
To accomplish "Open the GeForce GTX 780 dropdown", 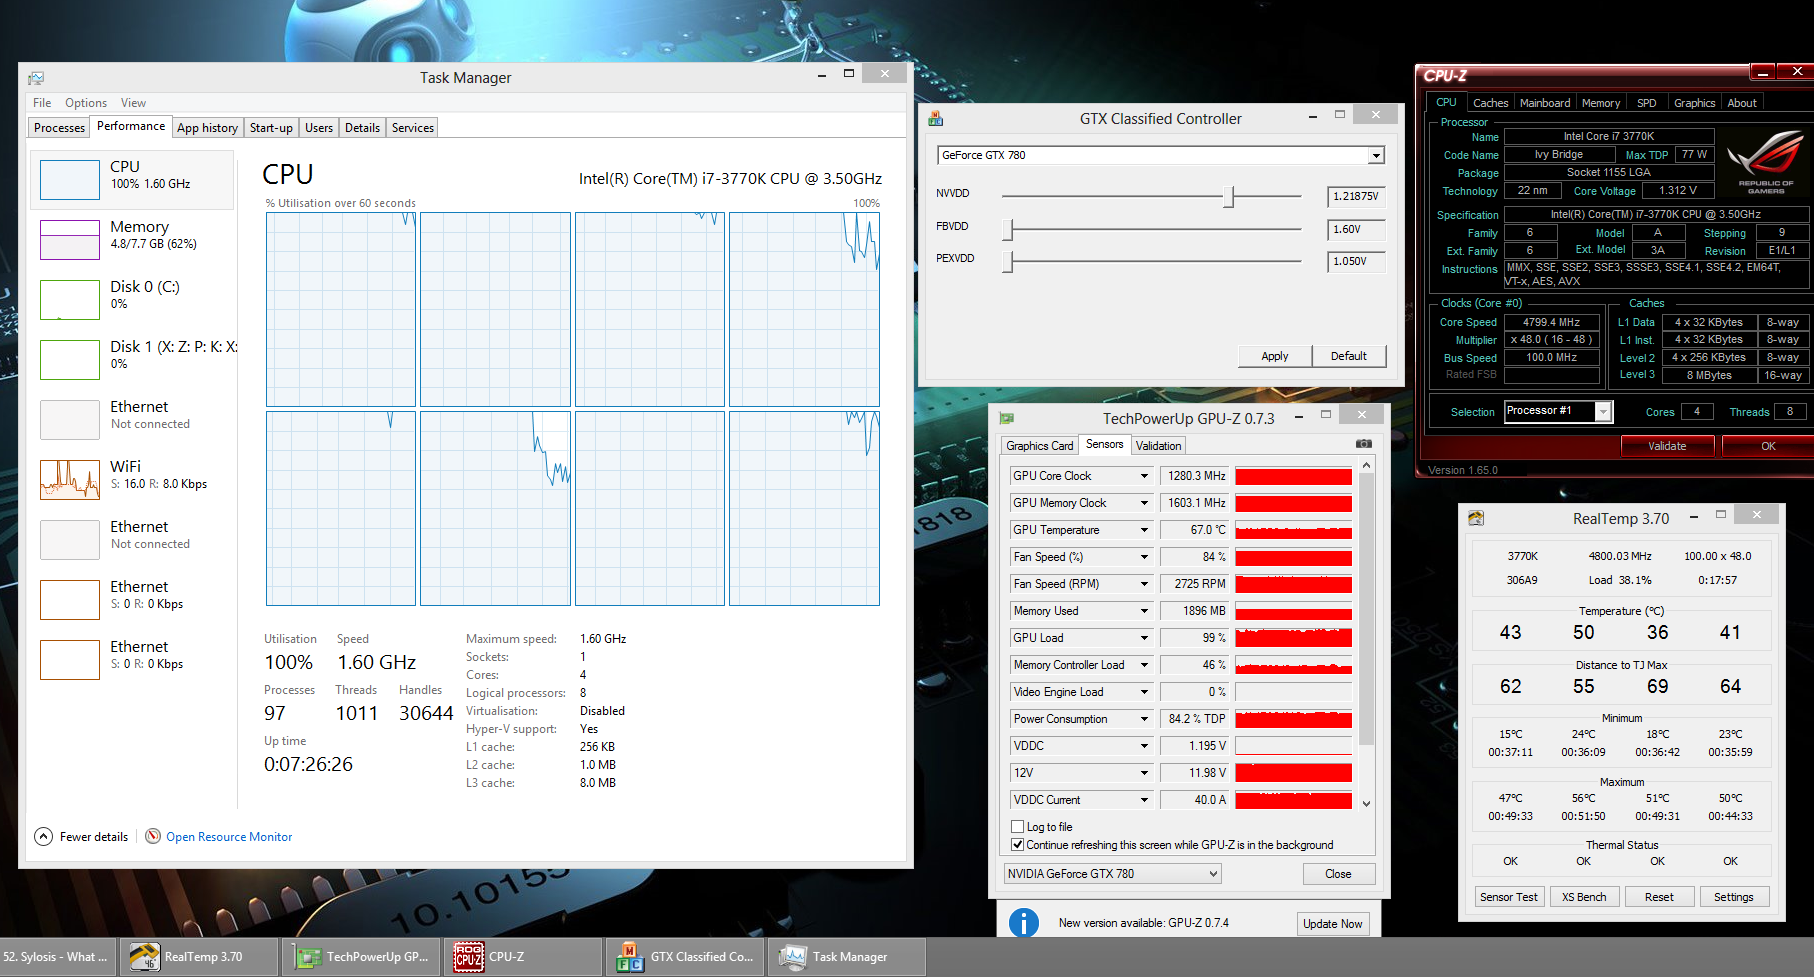I will coord(1376,155).
